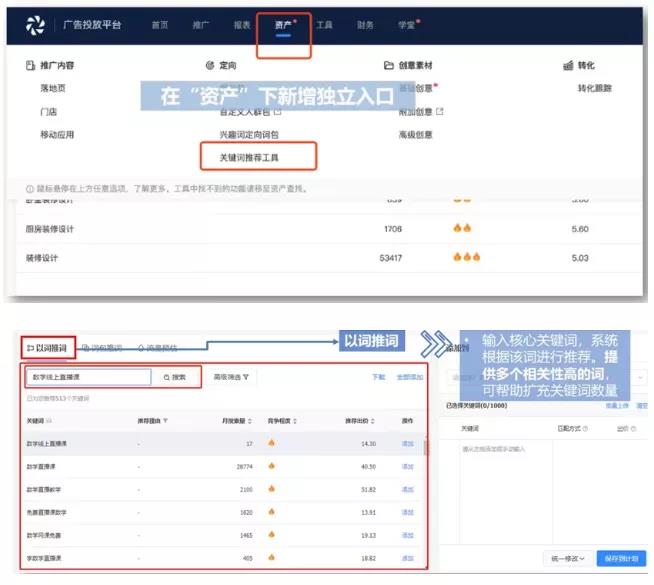Click the 5.03 bid value

580,258
